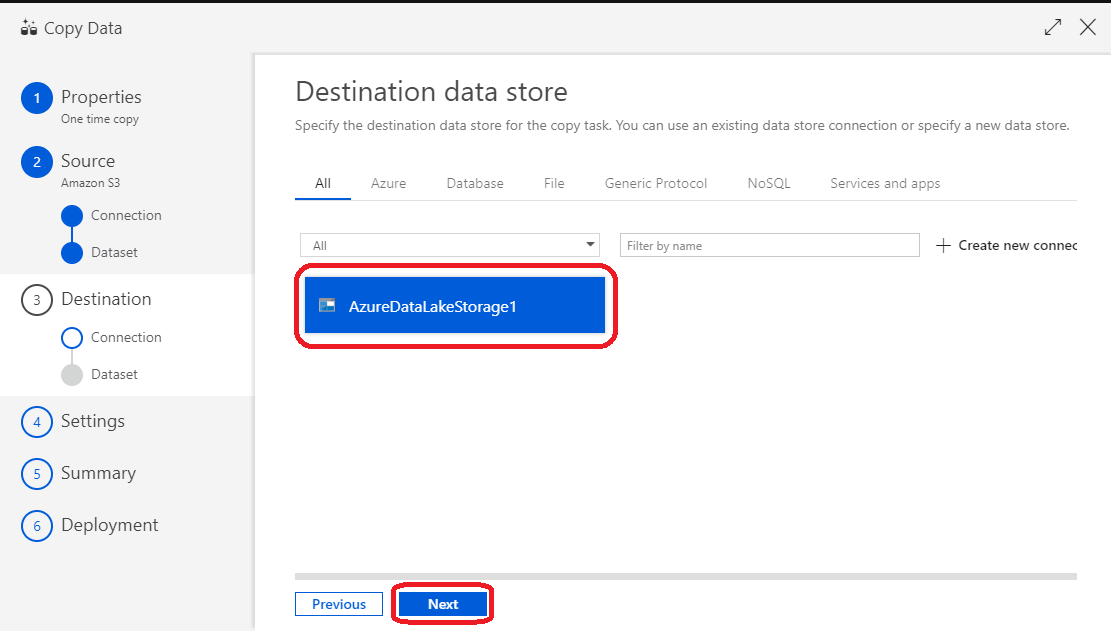Click the Settings step 4 circle icon
1111x631 pixels.
click(x=37, y=422)
